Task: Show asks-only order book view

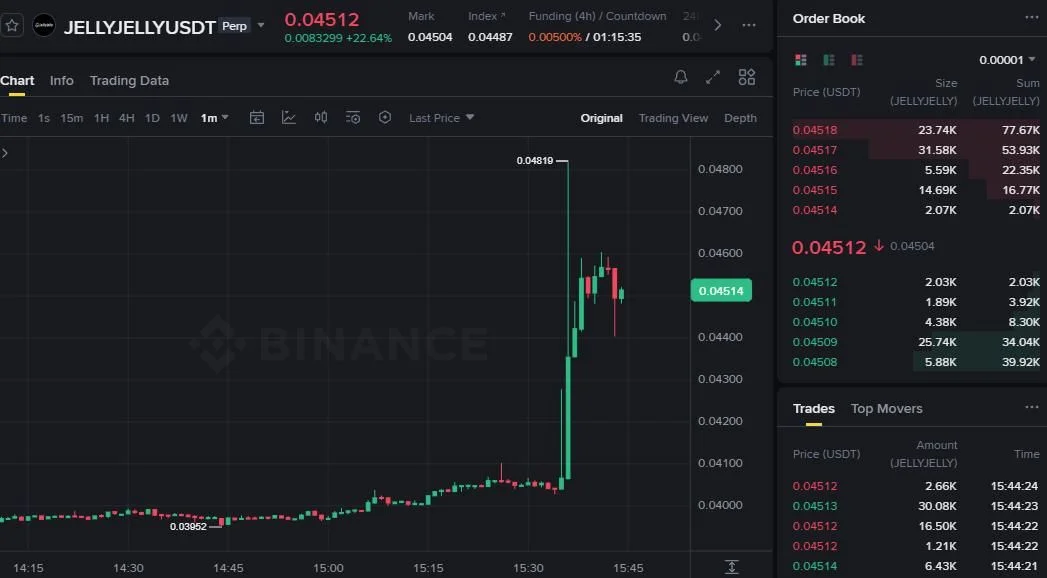Action: pyautogui.click(x=857, y=60)
